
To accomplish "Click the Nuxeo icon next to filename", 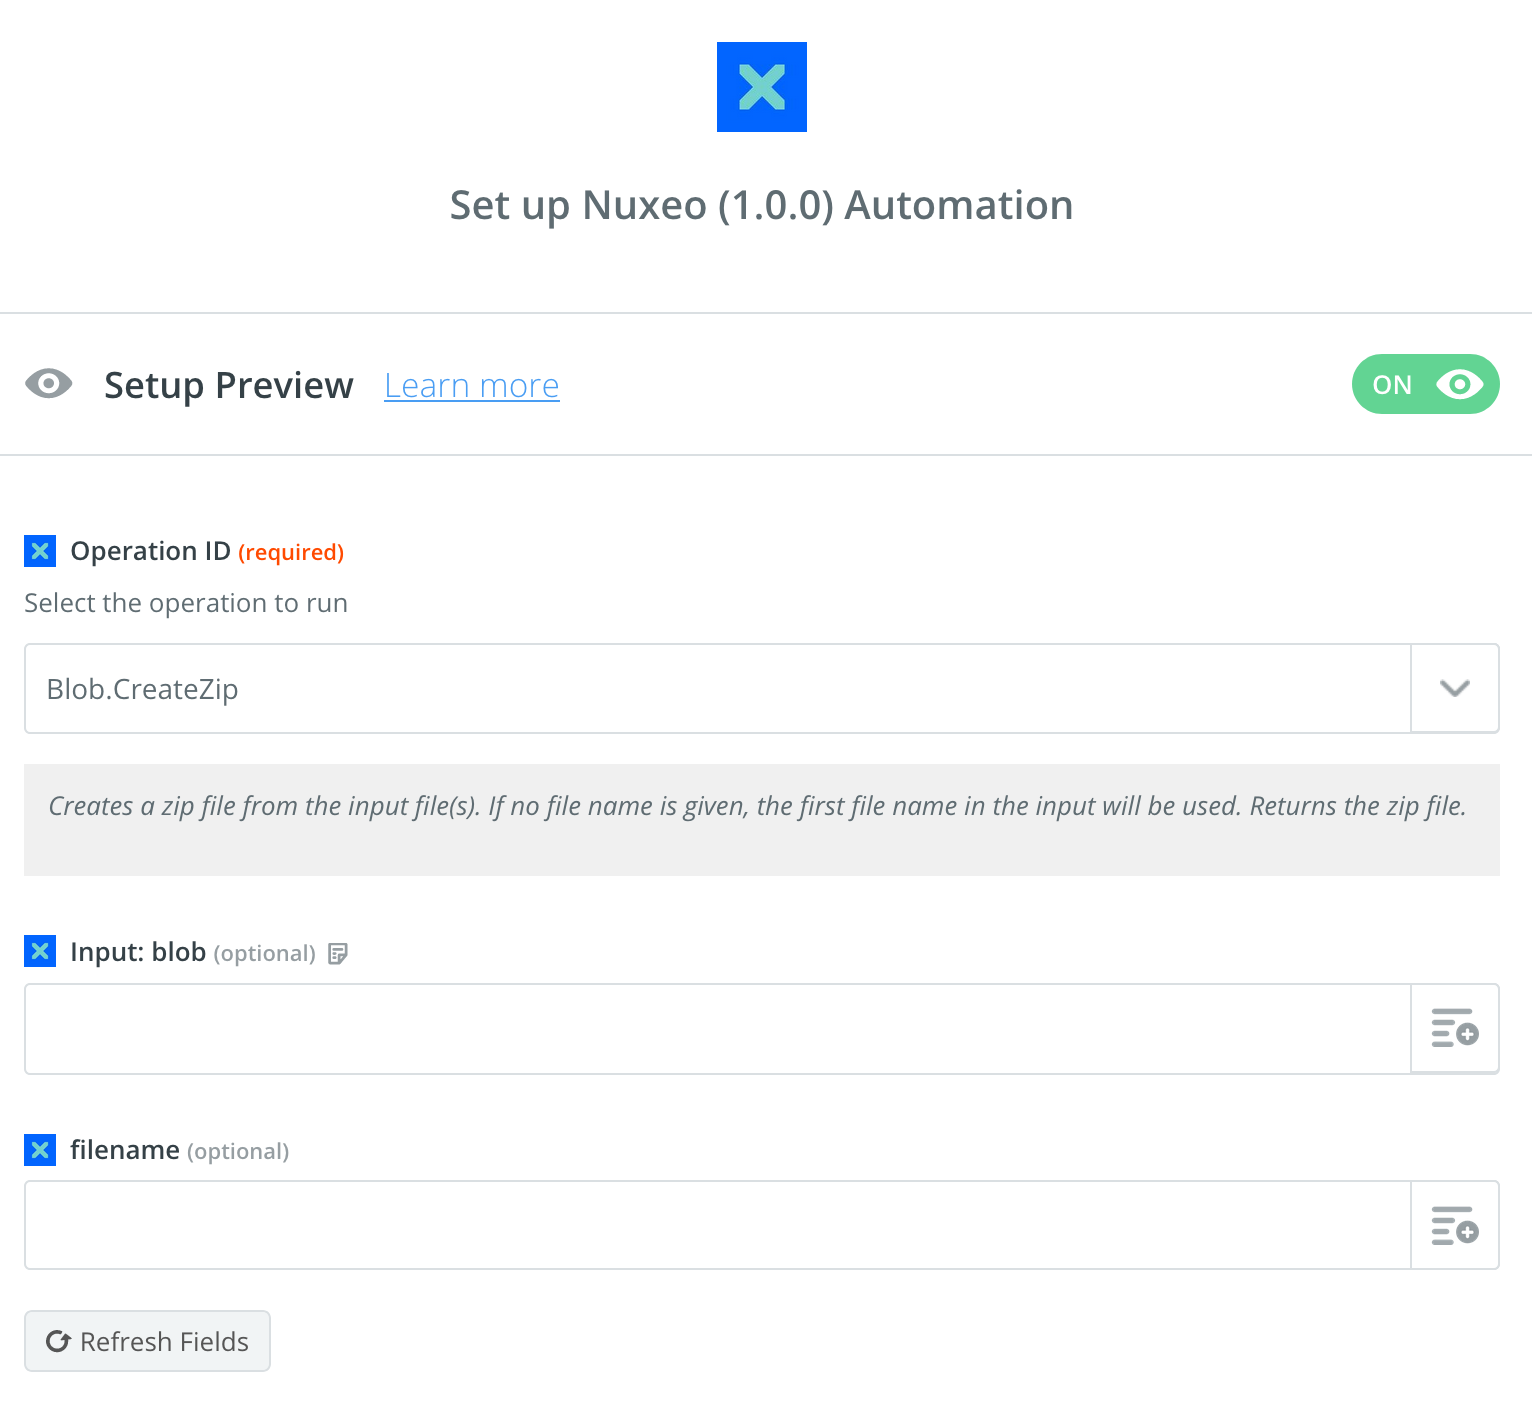I will (x=40, y=1150).
